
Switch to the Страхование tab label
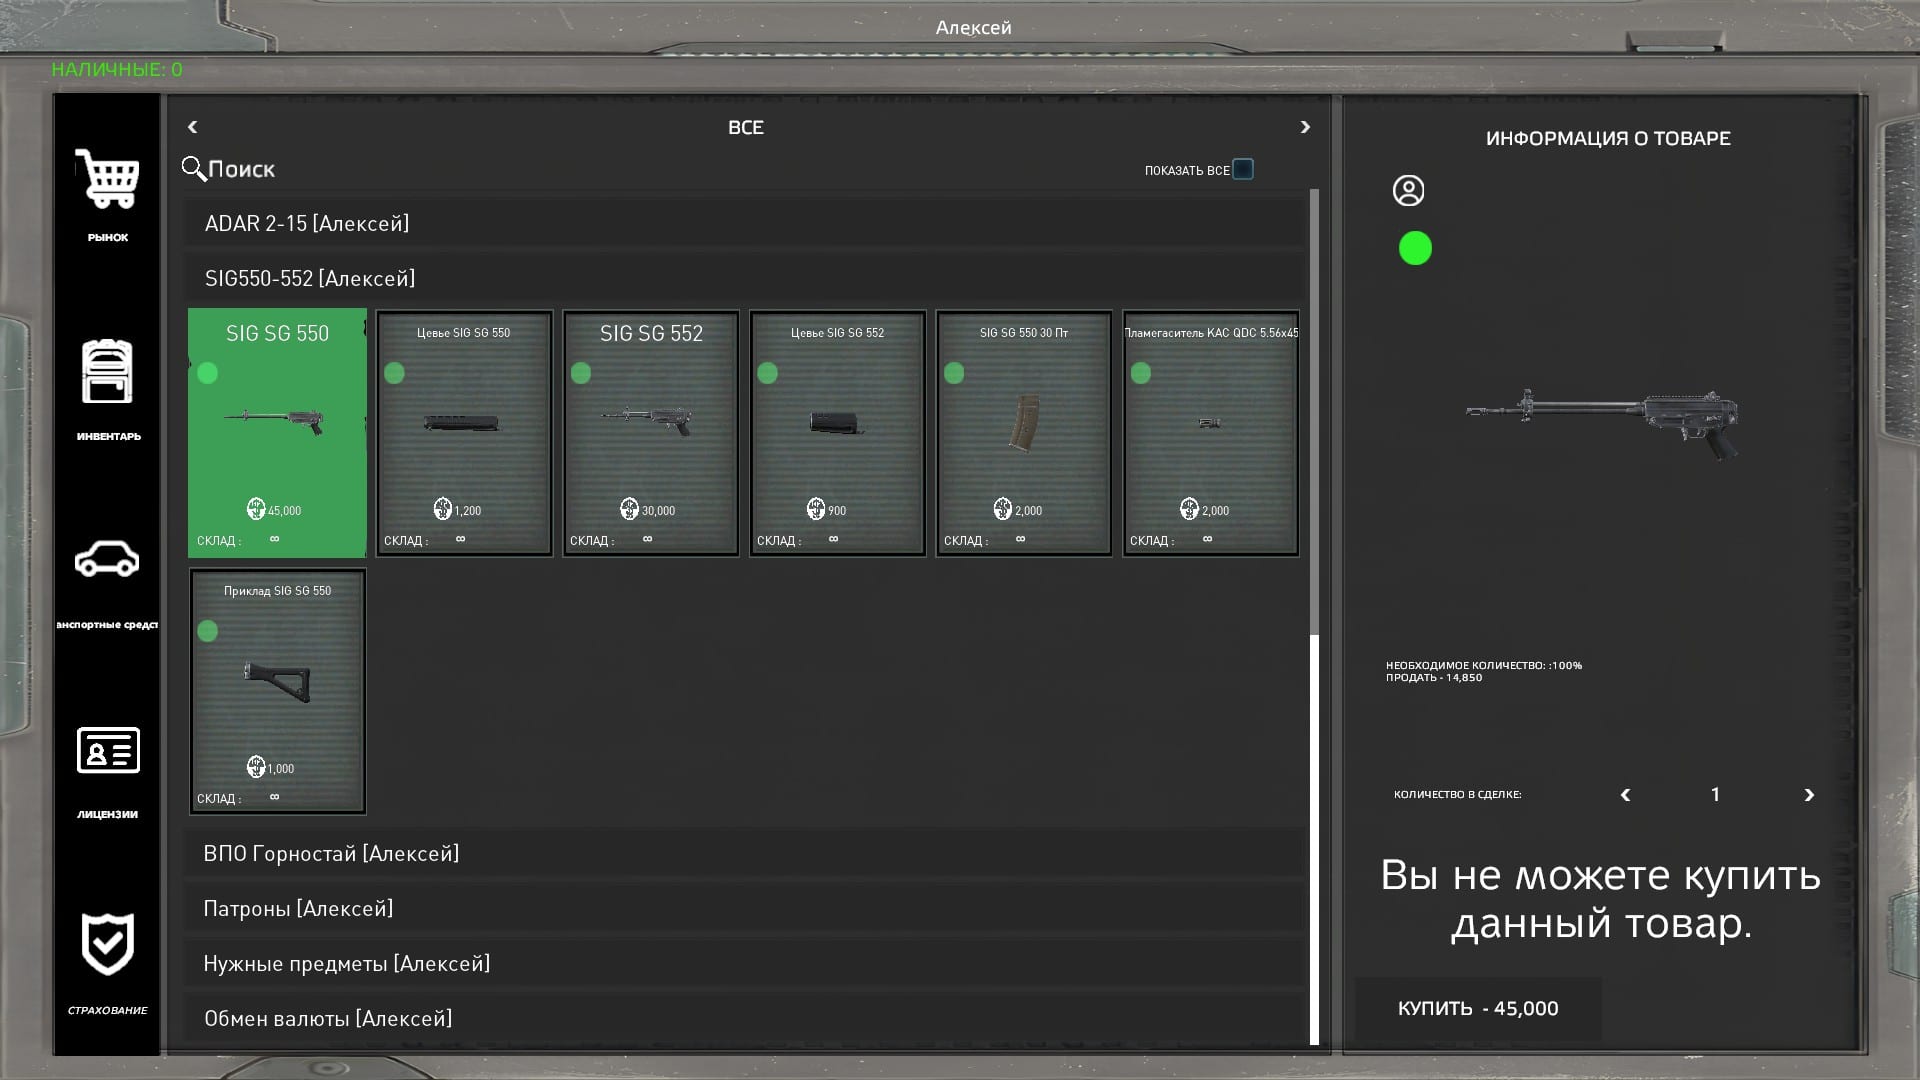(107, 1010)
